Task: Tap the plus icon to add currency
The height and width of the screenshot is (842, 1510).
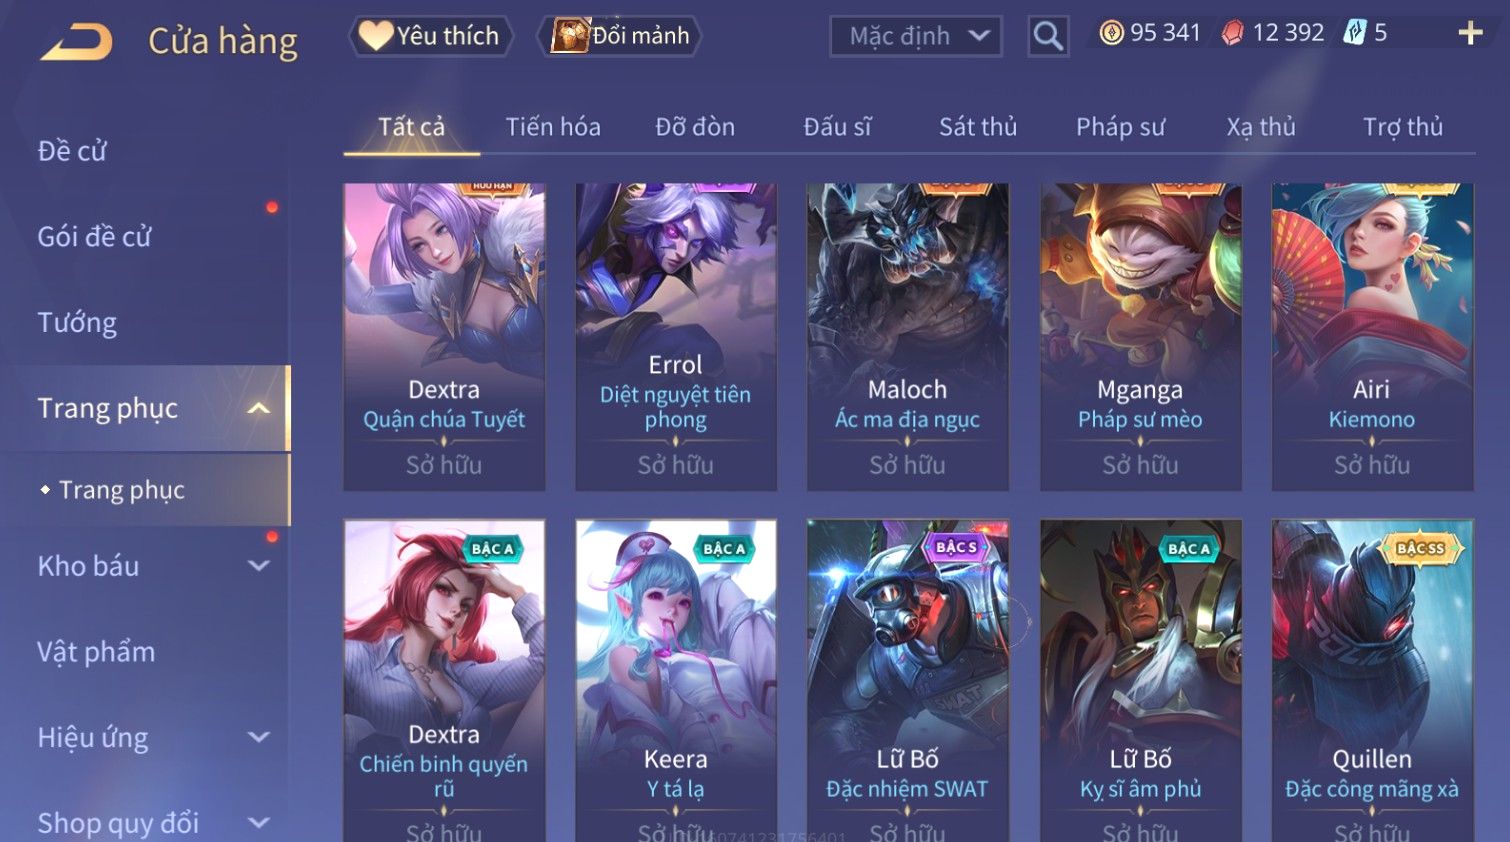Action: click(1470, 33)
